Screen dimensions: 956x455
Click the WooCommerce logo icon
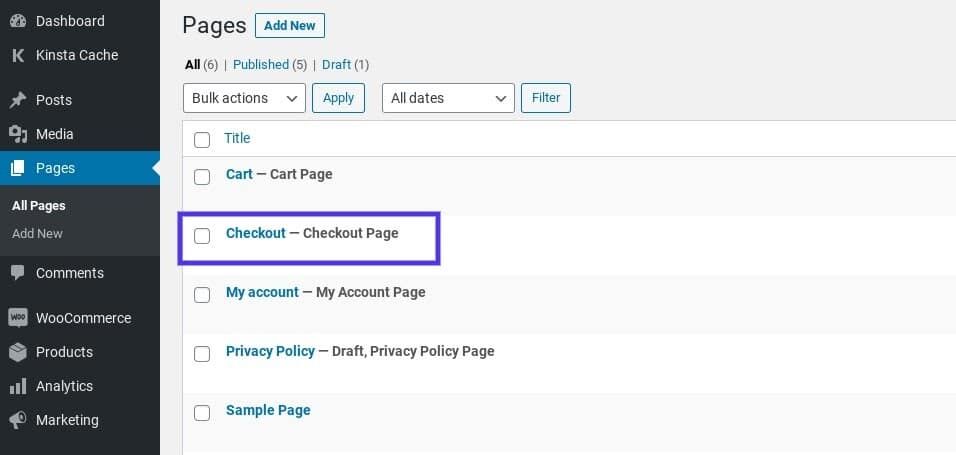(x=18, y=318)
